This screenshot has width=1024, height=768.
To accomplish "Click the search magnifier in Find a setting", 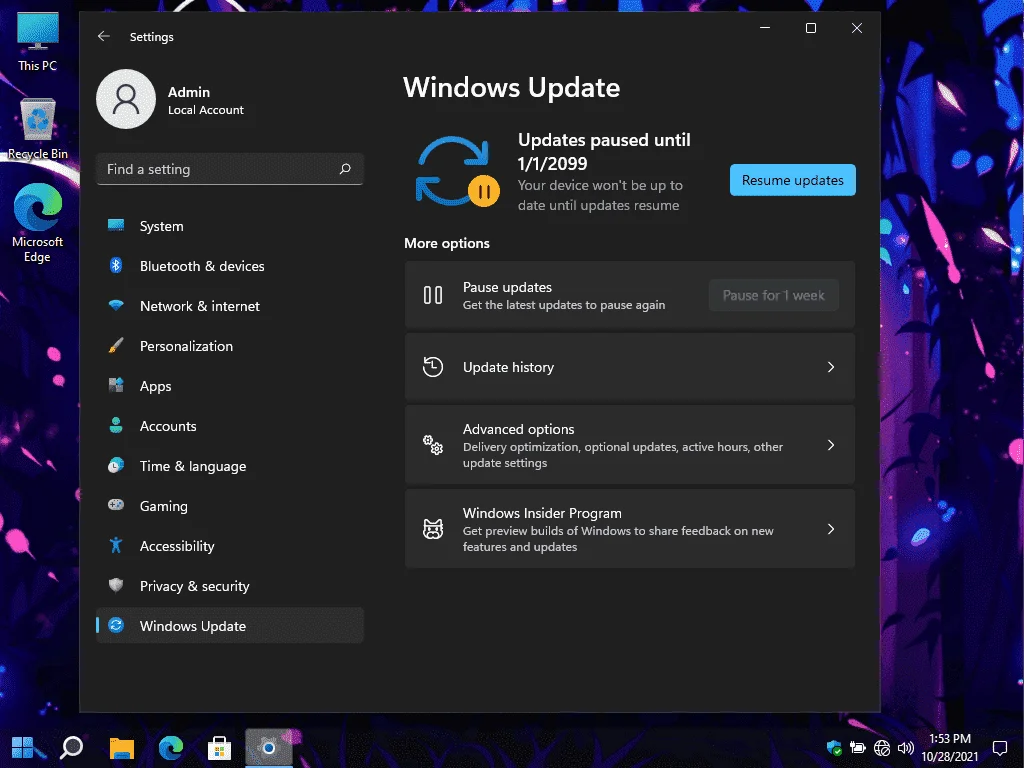I will coord(345,169).
